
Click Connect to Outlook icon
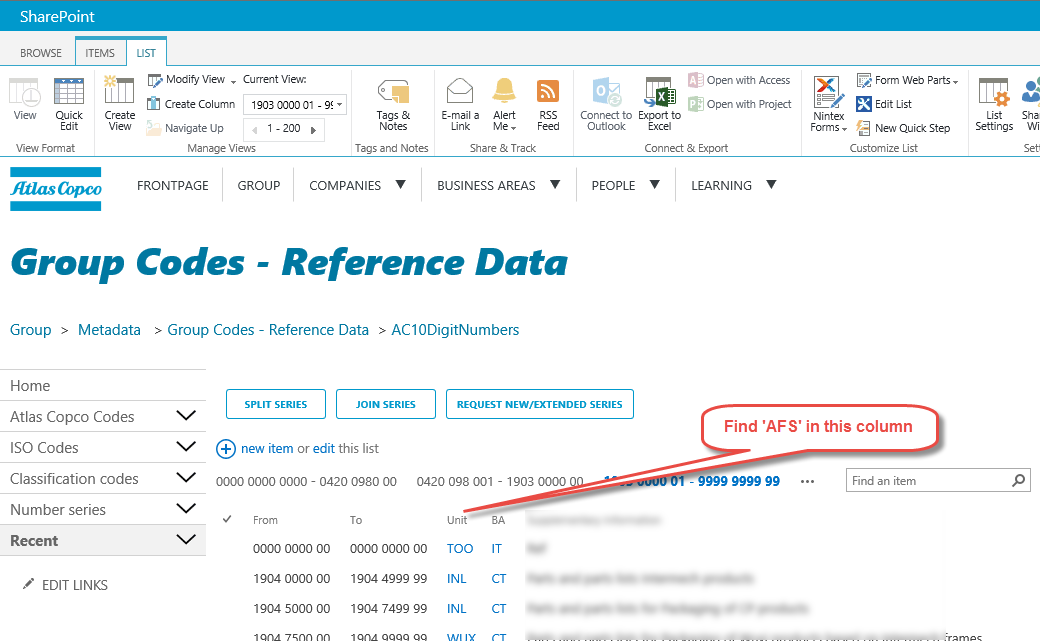606,104
